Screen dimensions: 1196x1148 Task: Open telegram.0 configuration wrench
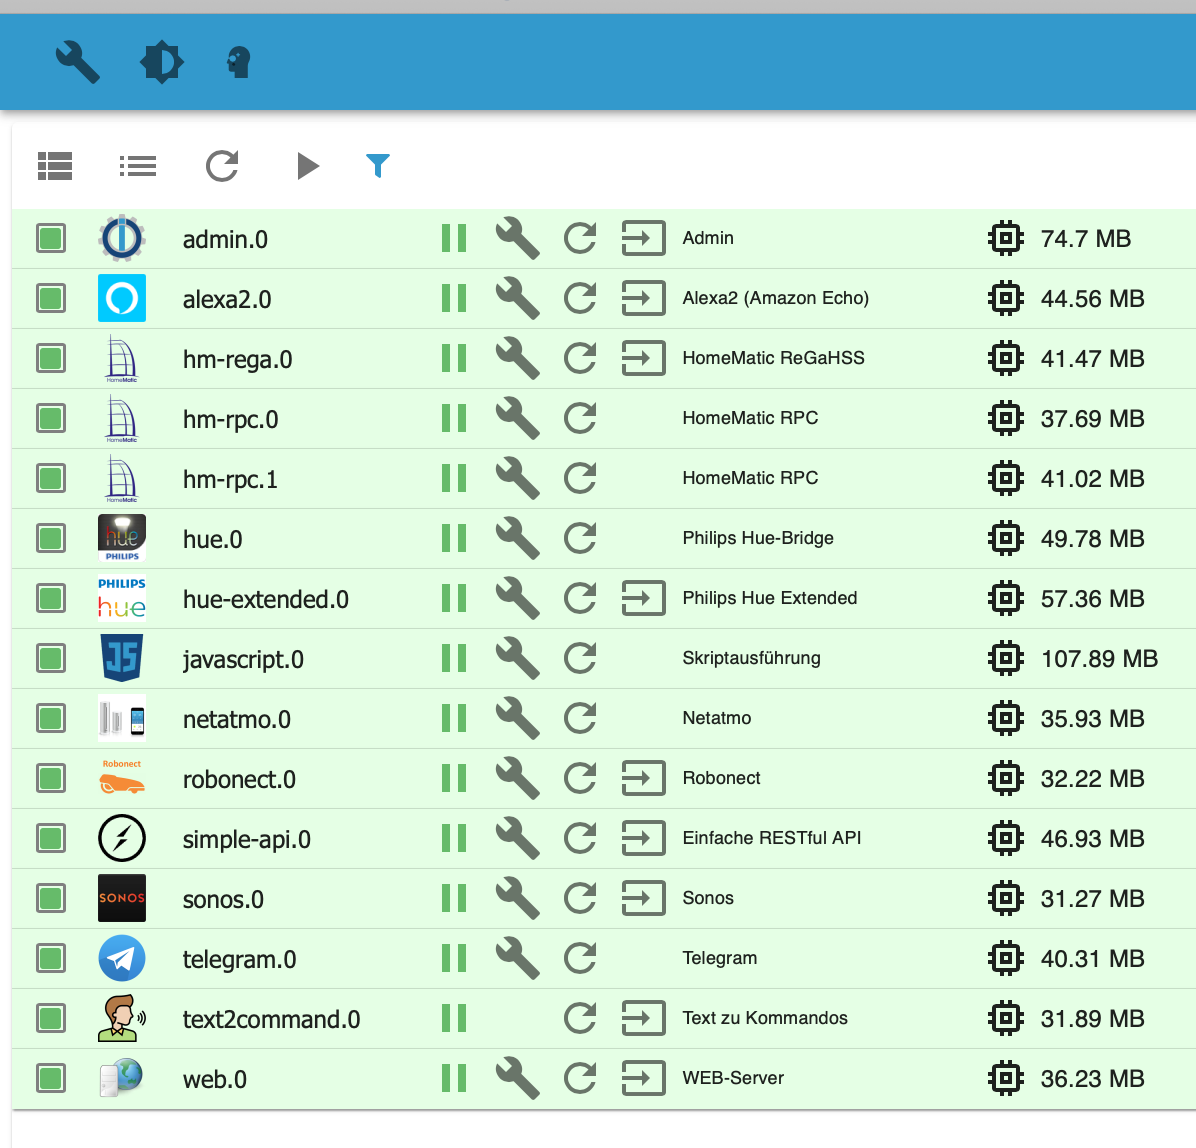point(517,958)
